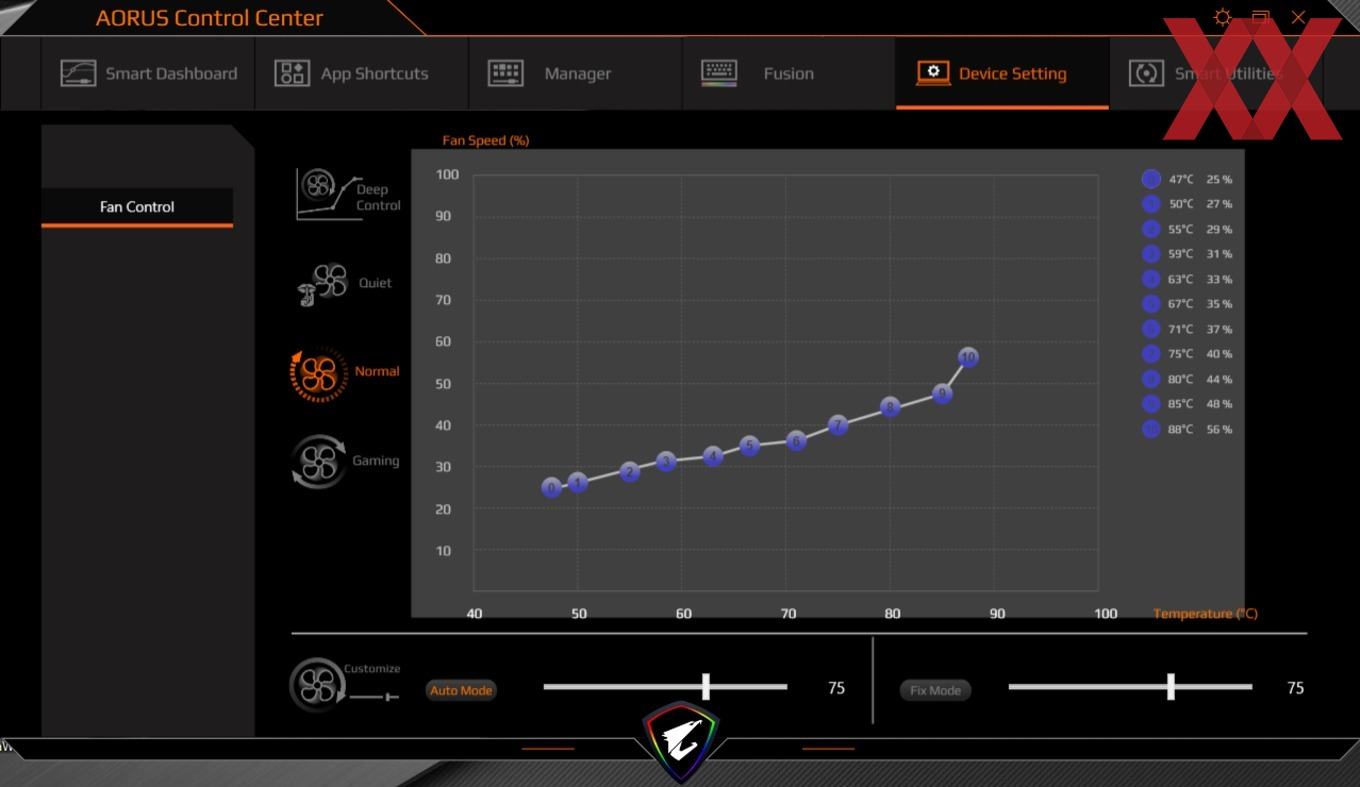Switch to Gaming fan mode icon

(318, 461)
